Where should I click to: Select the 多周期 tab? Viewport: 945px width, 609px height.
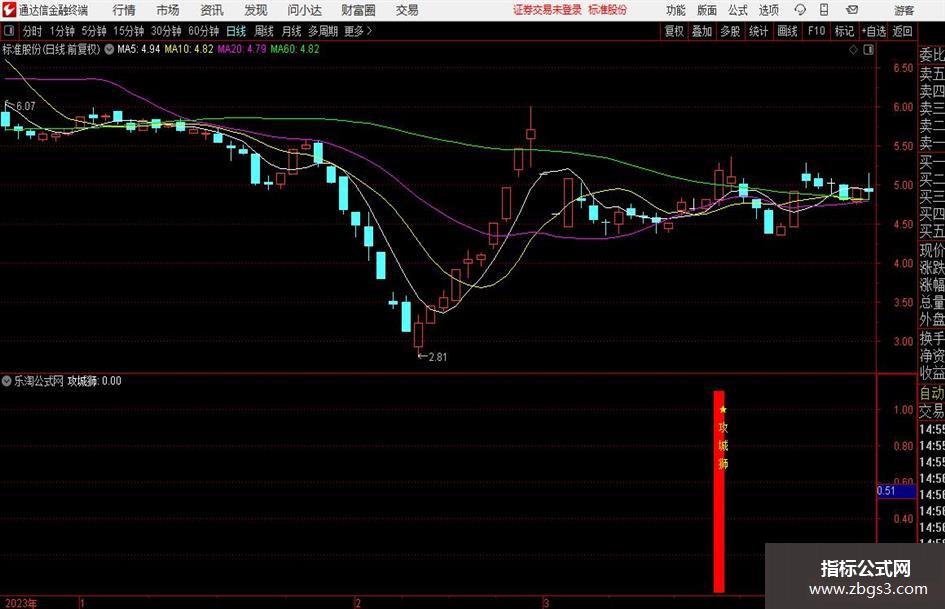tap(323, 31)
